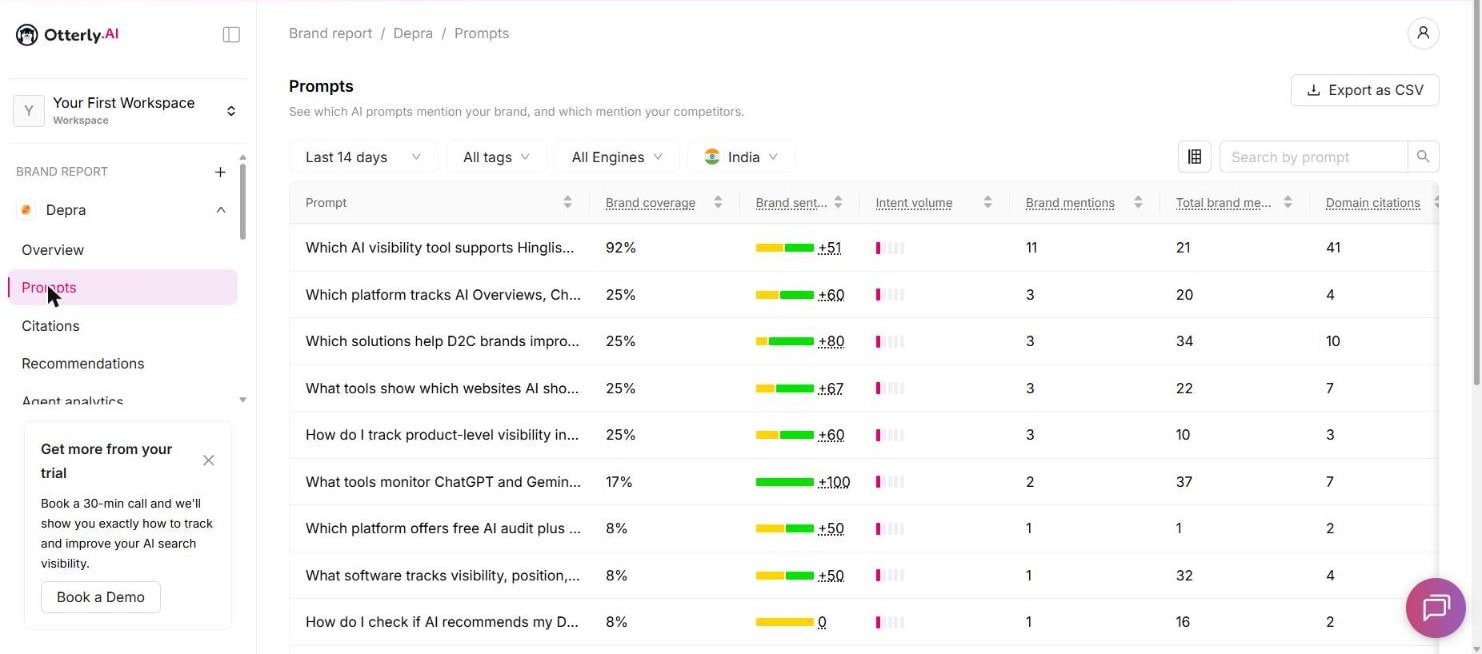Click the 92% brand coverage value
This screenshot has height=654, width=1482.
(x=620, y=248)
